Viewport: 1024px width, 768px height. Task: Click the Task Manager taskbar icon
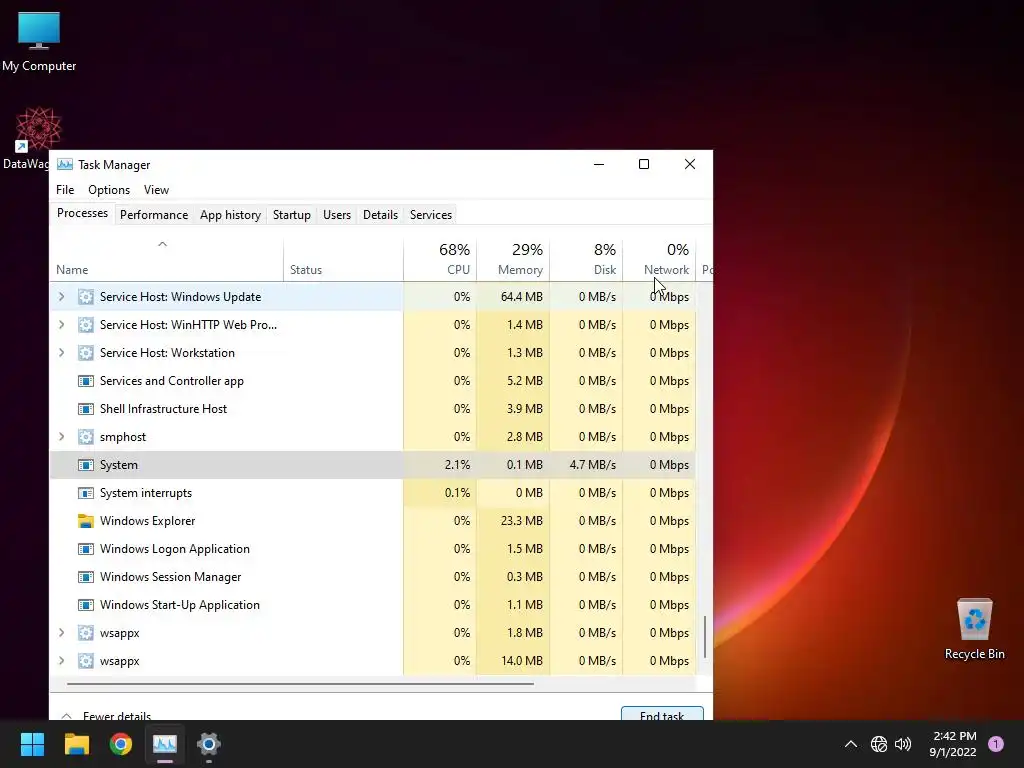click(x=165, y=744)
